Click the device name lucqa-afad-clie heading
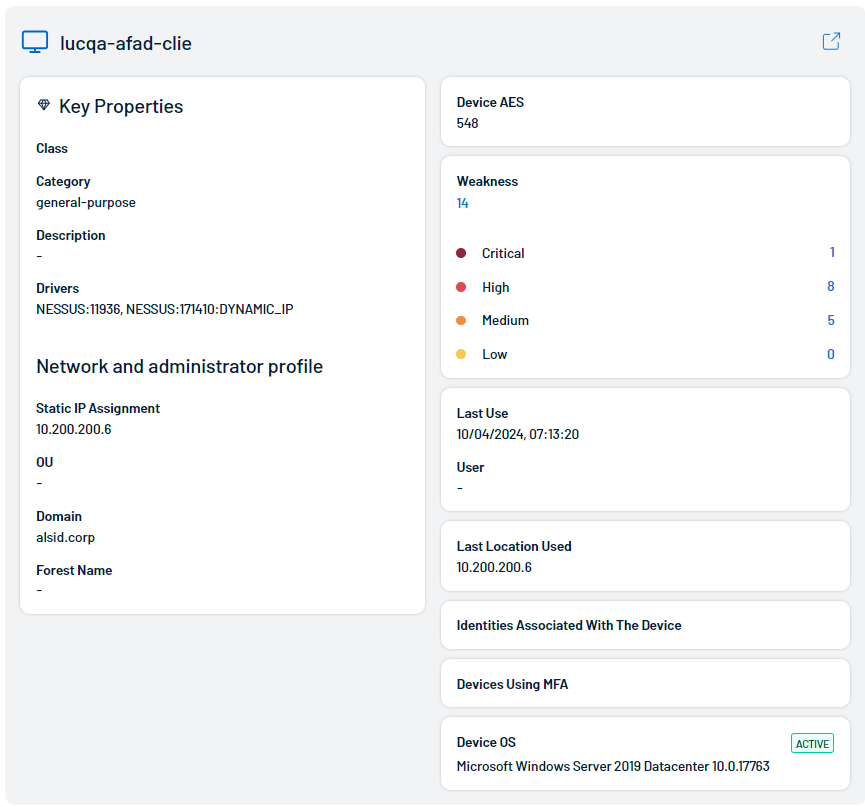The width and height of the screenshot is (865, 807). pyautogui.click(x=126, y=43)
